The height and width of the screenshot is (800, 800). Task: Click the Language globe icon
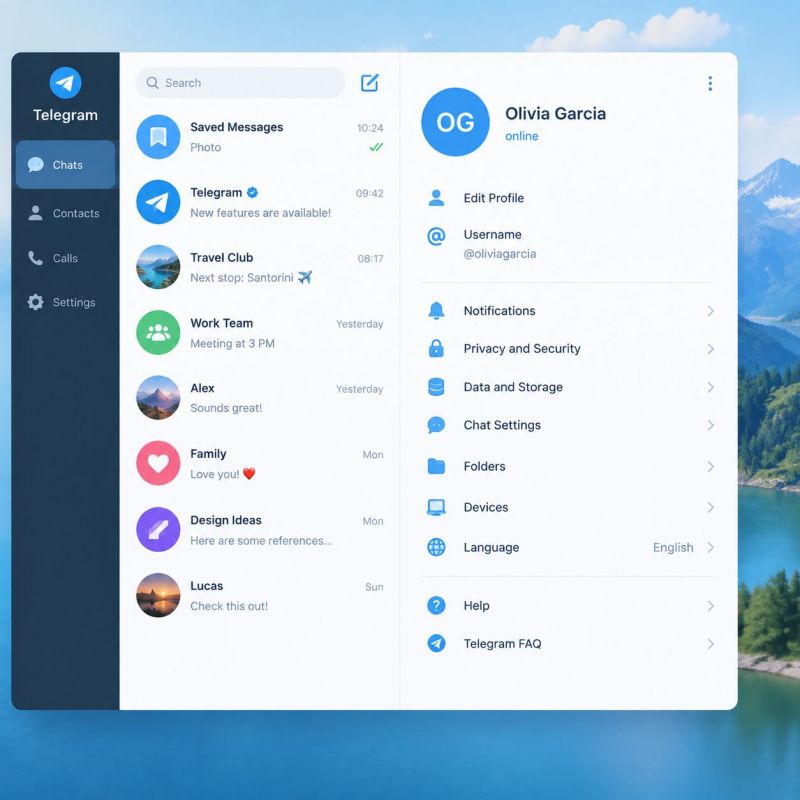tap(436, 547)
